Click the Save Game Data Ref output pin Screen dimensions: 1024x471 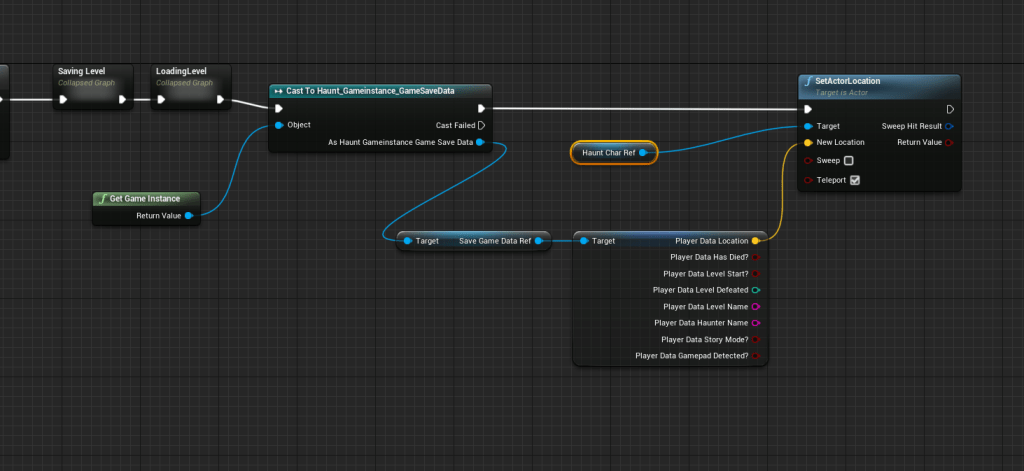pos(538,241)
